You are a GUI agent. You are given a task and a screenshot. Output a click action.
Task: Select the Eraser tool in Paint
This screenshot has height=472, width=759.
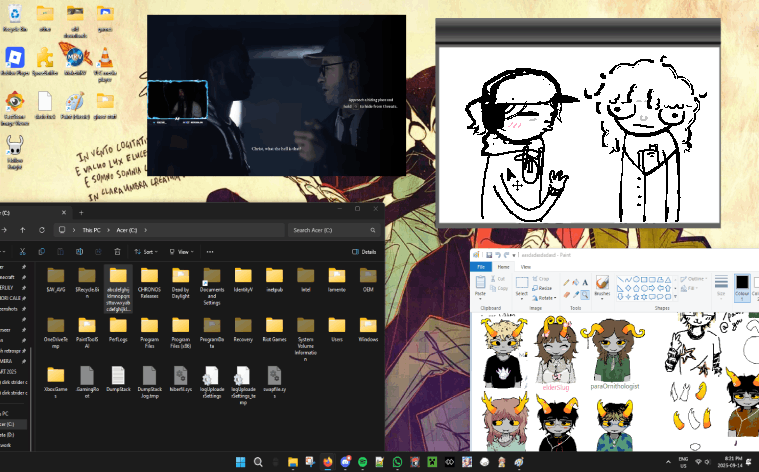click(x=566, y=294)
